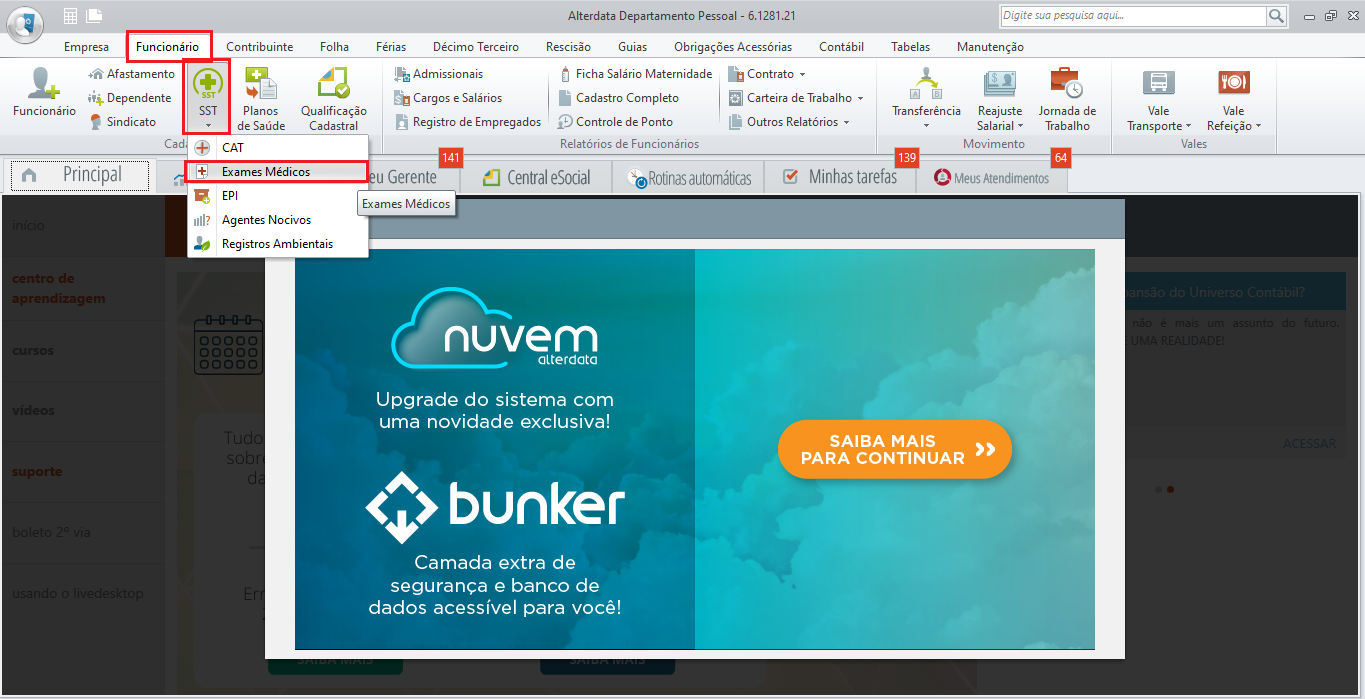Switch to the Contábil ribbon tab
This screenshot has height=699, width=1365.
pos(841,47)
